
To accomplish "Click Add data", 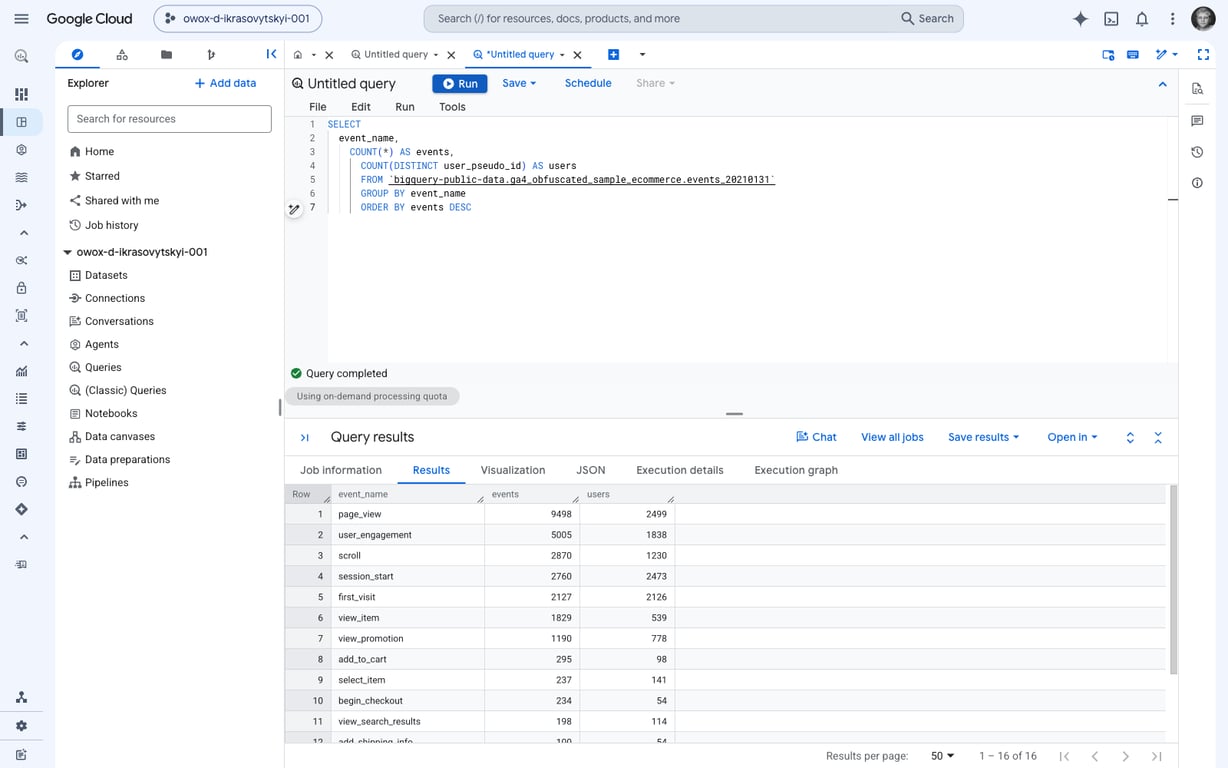I will click(225, 83).
